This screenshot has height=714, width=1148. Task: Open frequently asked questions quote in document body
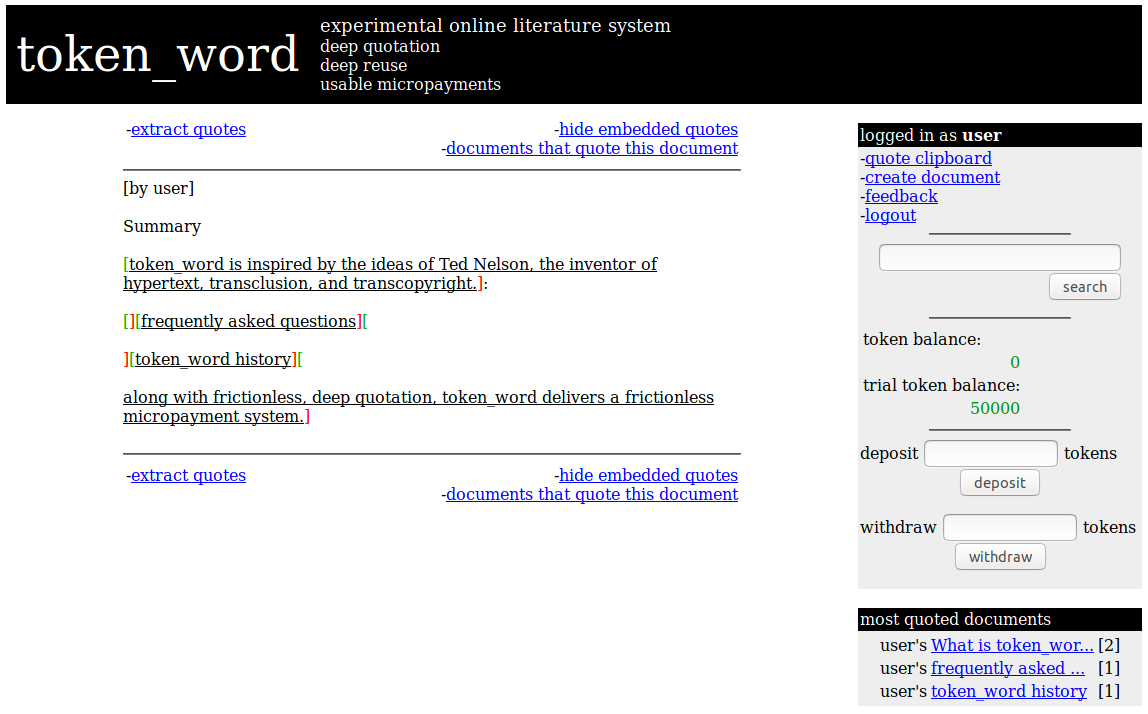click(x=249, y=321)
